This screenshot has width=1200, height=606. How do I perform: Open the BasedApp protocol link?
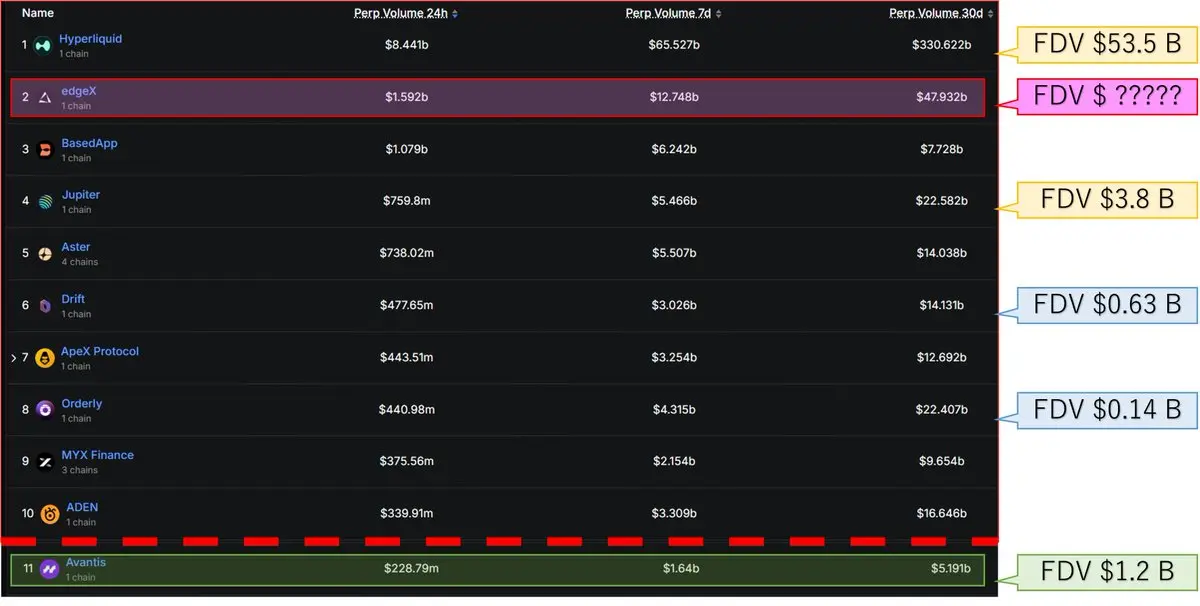(x=89, y=143)
